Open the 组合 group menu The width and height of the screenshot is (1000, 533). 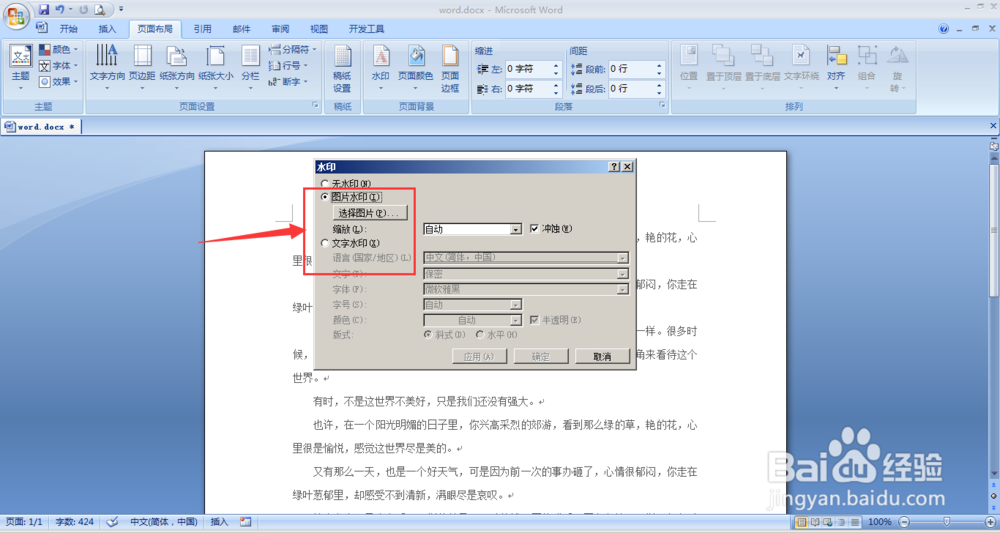[867, 67]
